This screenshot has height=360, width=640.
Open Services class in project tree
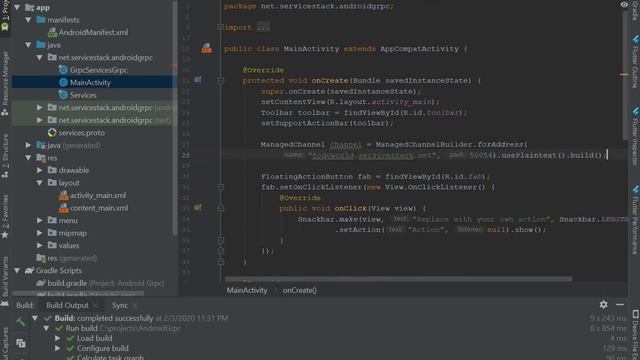pos(83,95)
